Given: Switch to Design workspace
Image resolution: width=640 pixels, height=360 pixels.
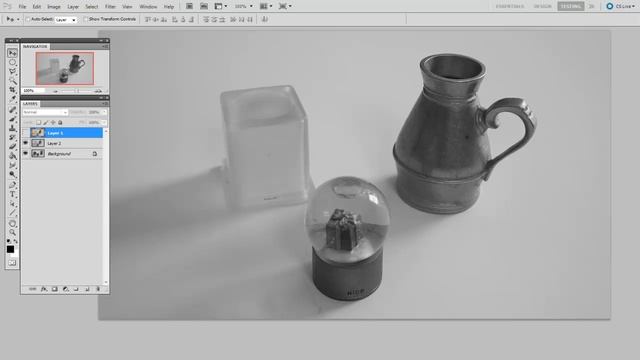Looking at the screenshot, I should click(x=542, y=6).
